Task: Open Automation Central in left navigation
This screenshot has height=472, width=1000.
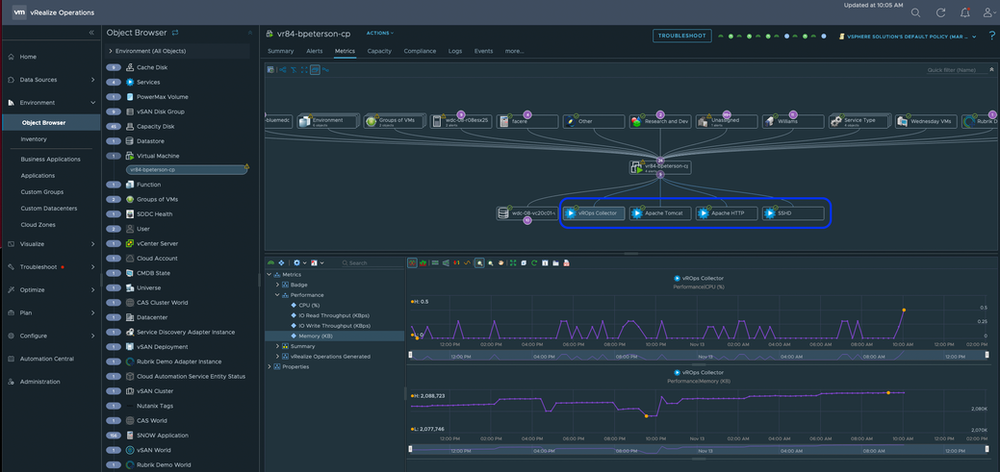Action: click(x=46, y=358)
